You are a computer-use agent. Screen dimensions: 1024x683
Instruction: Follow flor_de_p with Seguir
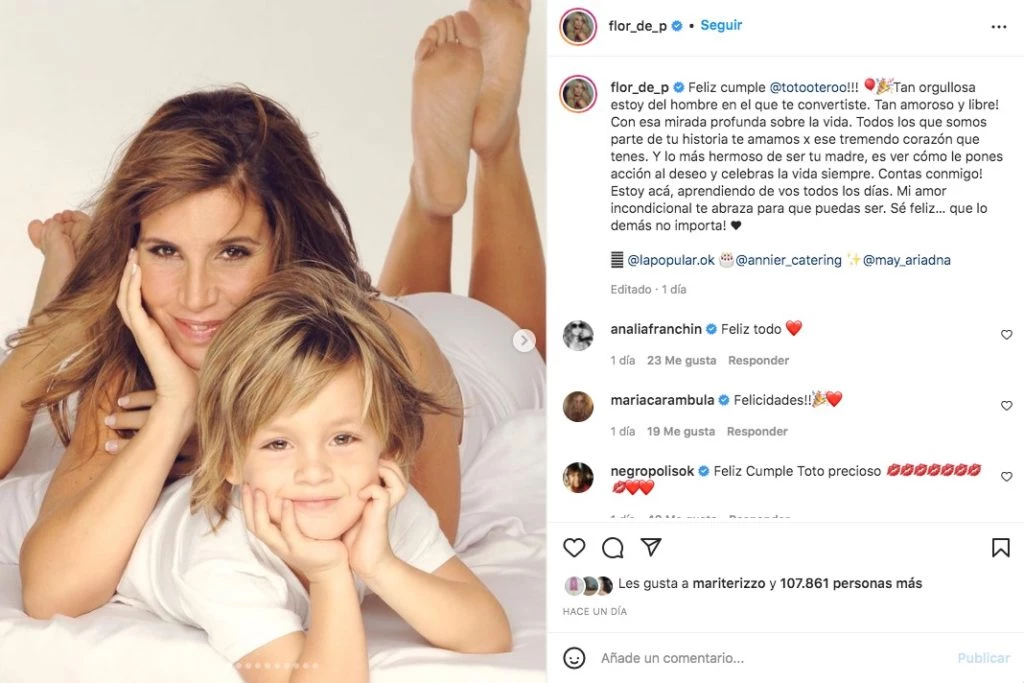click(721, 25)
